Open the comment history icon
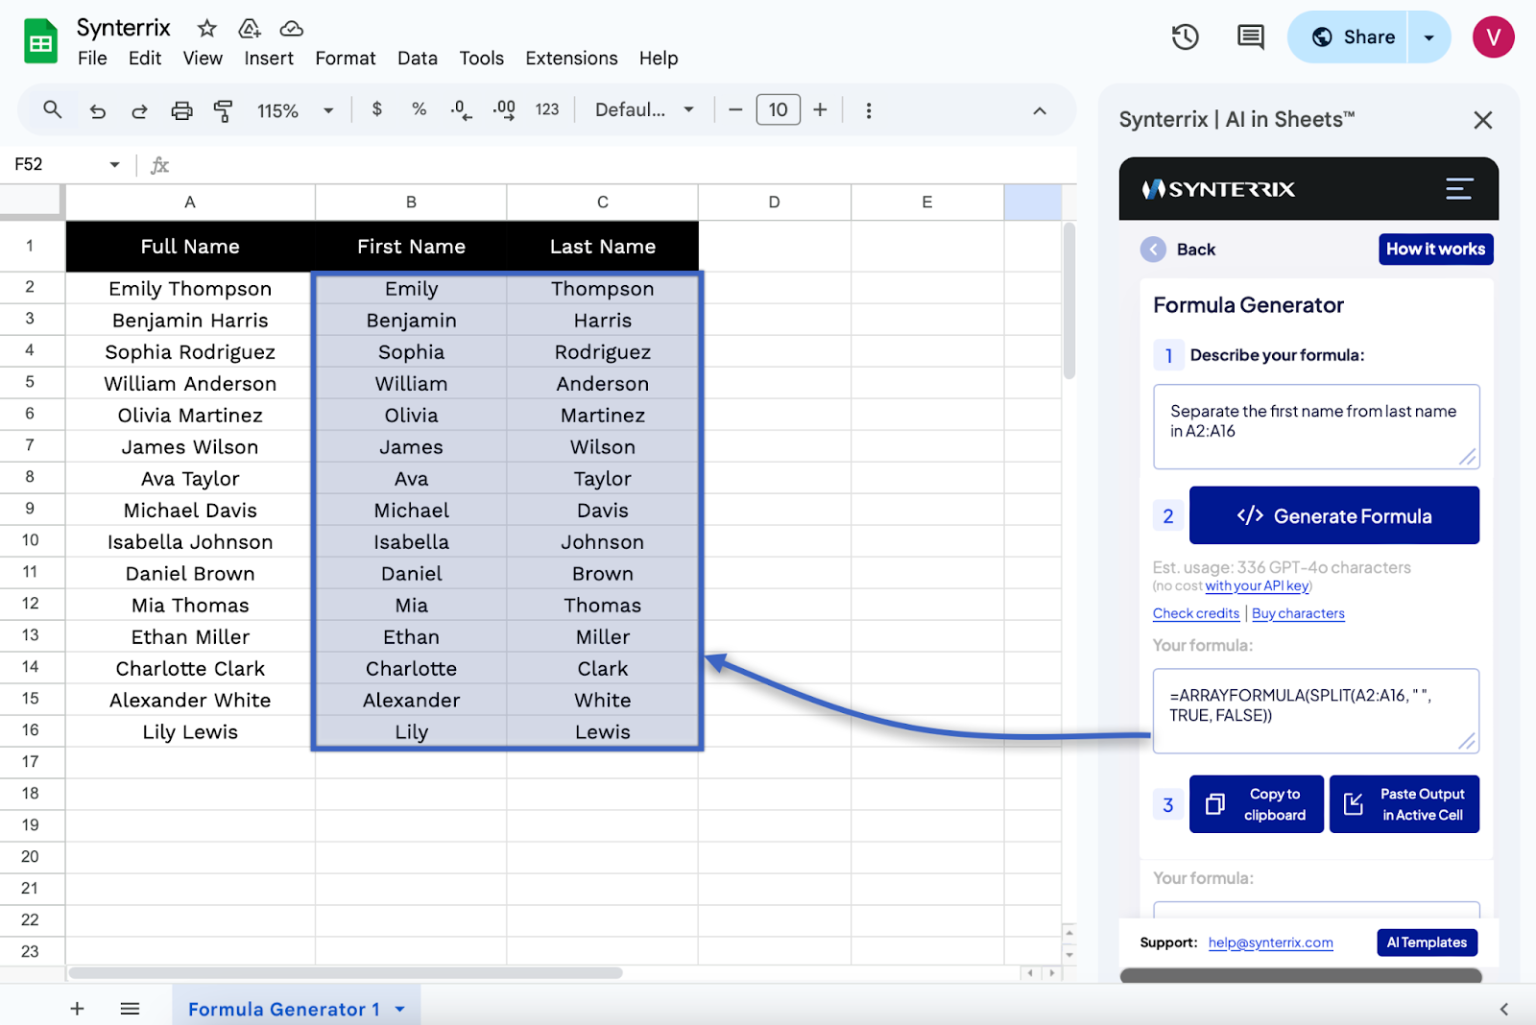This screenshot has height=1025, width=1536. pos(1249,36)
